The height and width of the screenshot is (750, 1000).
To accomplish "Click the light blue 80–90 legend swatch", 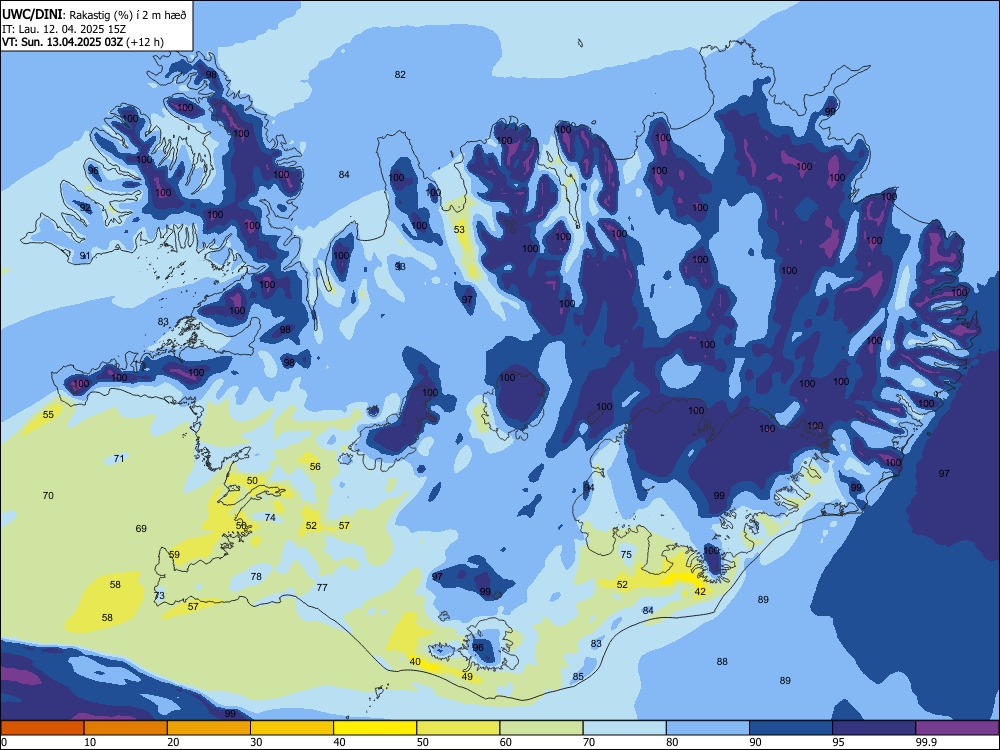I will pyautogui.click(x=708, y=728).
